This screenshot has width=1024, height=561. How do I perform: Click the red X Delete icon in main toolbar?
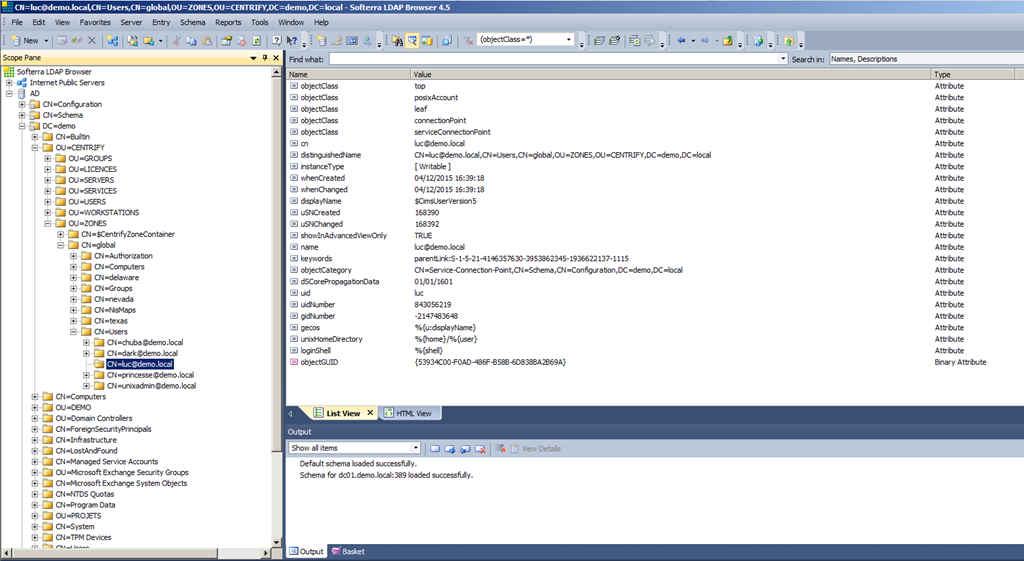(x=92, y=40)
